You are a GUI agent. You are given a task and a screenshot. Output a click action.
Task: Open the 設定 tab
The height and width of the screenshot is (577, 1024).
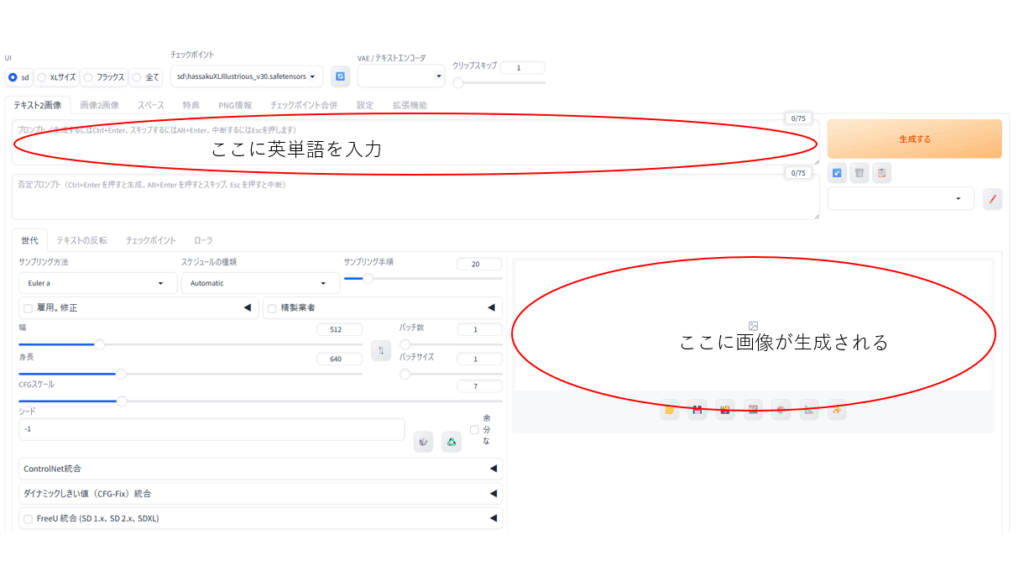pyautogui.click(x=365, y=105)
